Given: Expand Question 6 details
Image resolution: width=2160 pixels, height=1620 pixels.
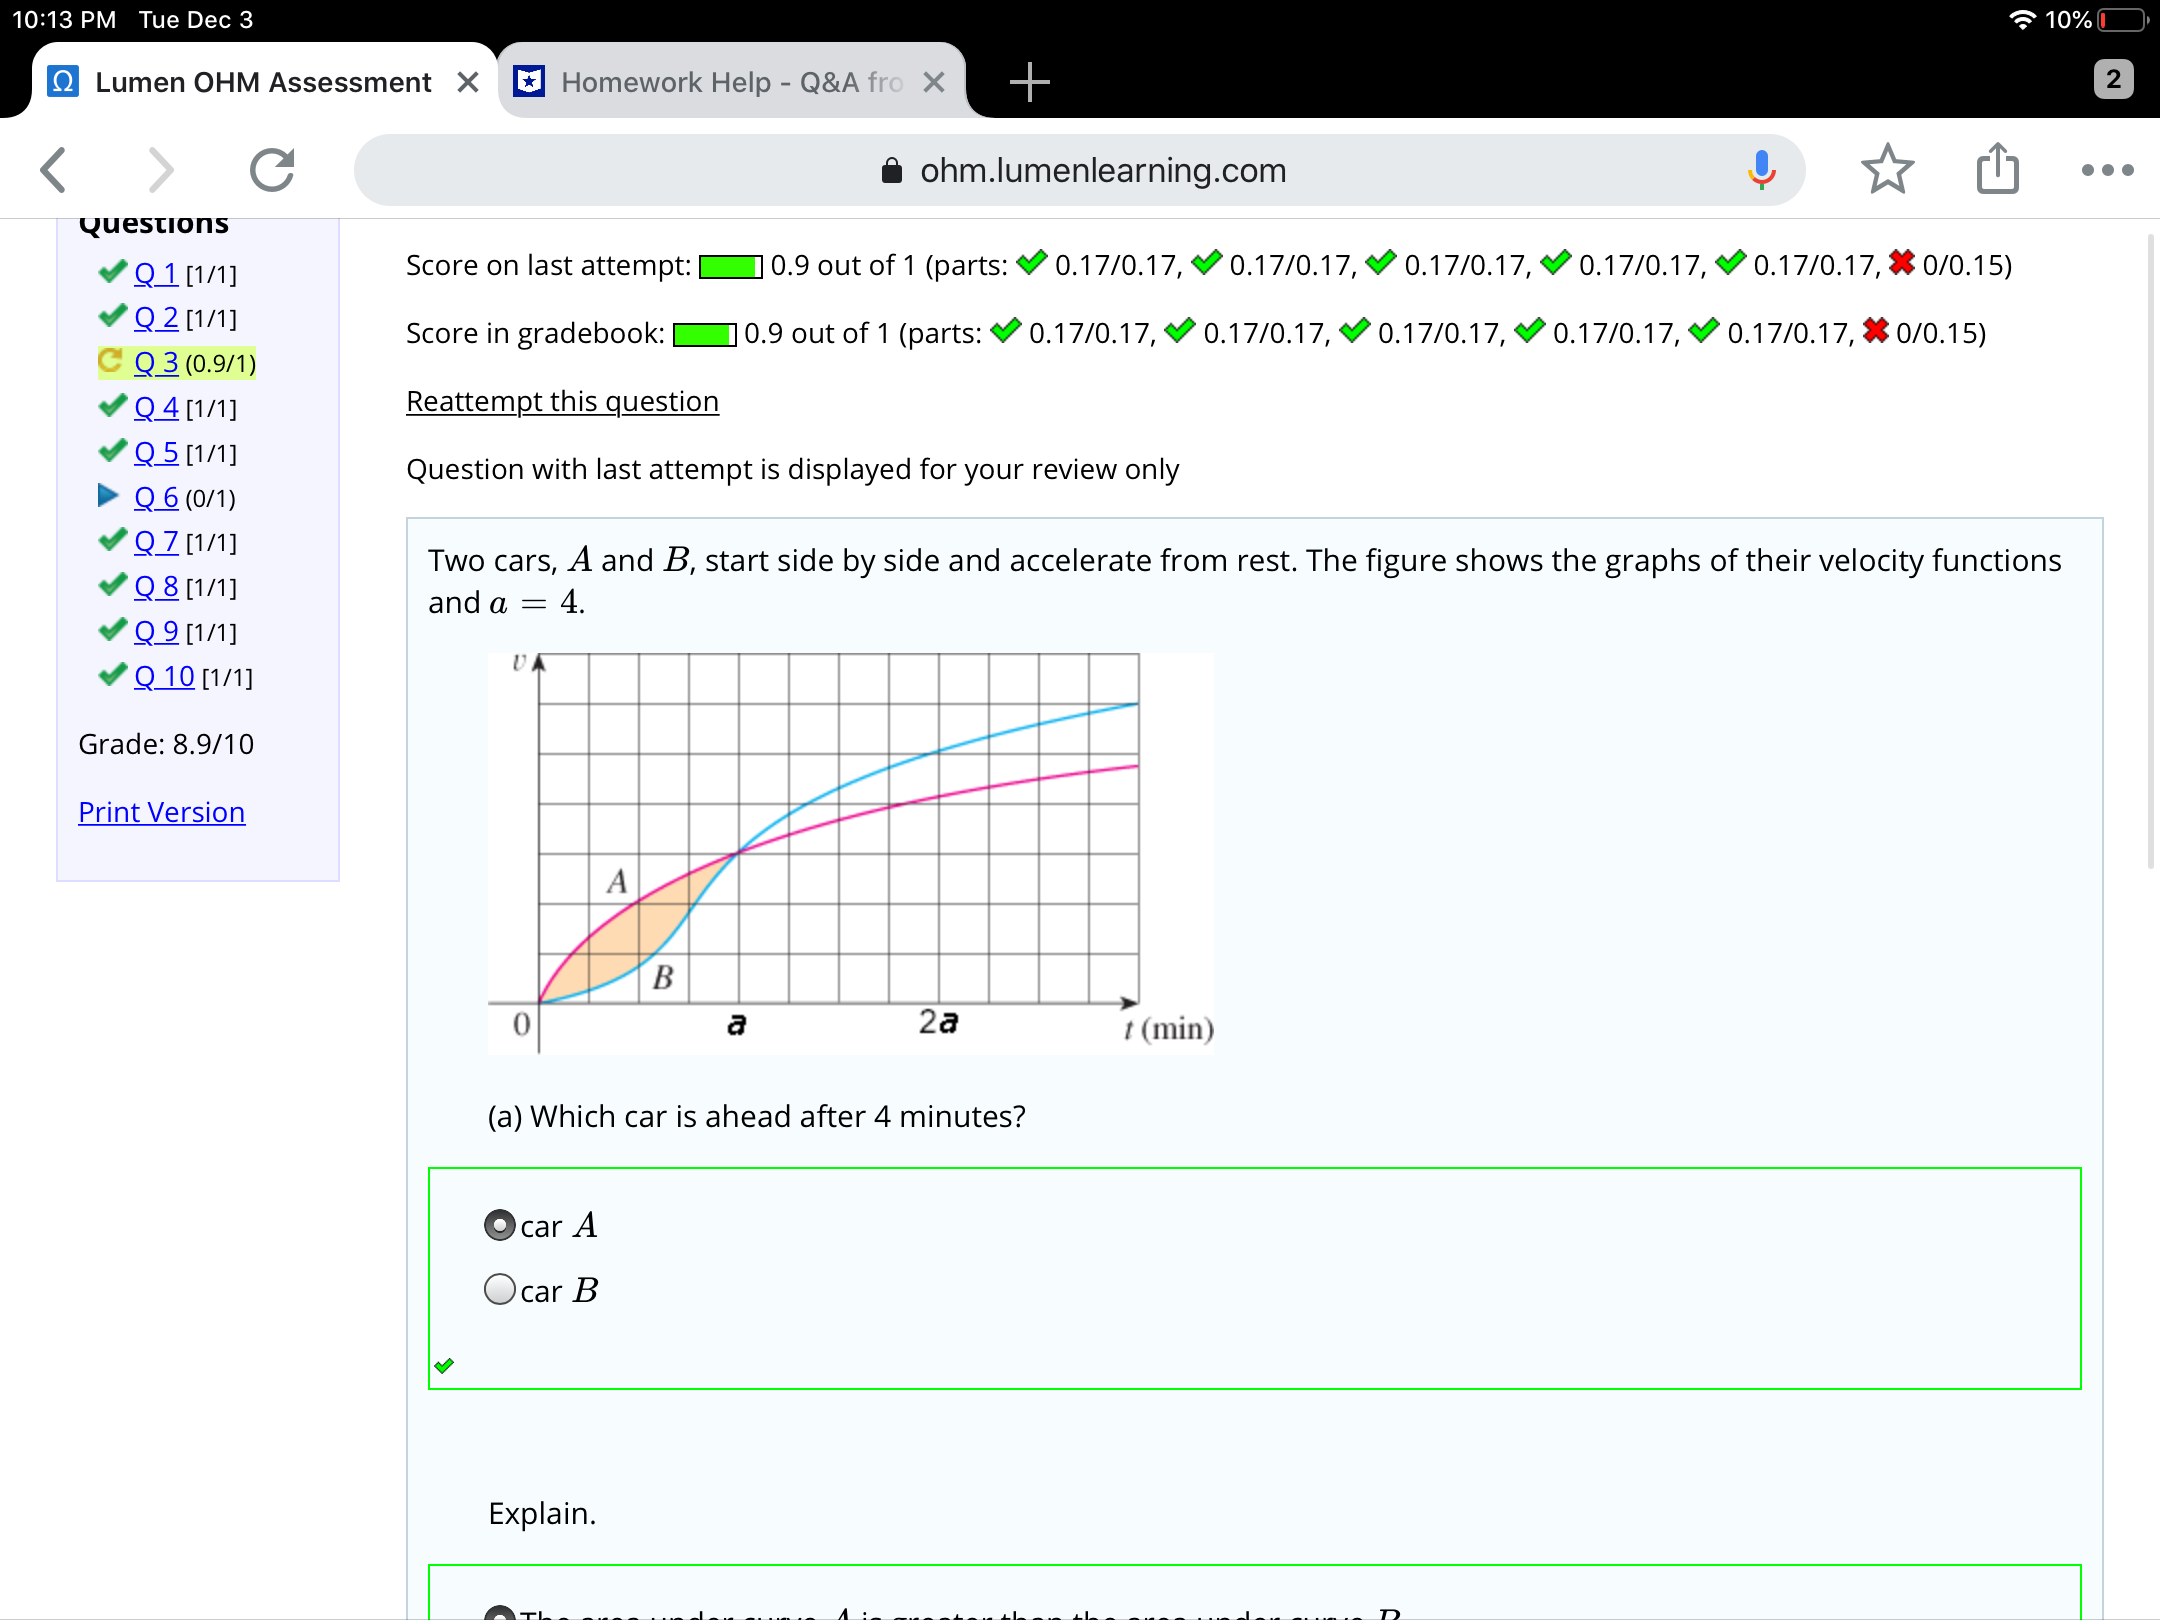Looking at the screenshot, I should click(x=156, y=497).
